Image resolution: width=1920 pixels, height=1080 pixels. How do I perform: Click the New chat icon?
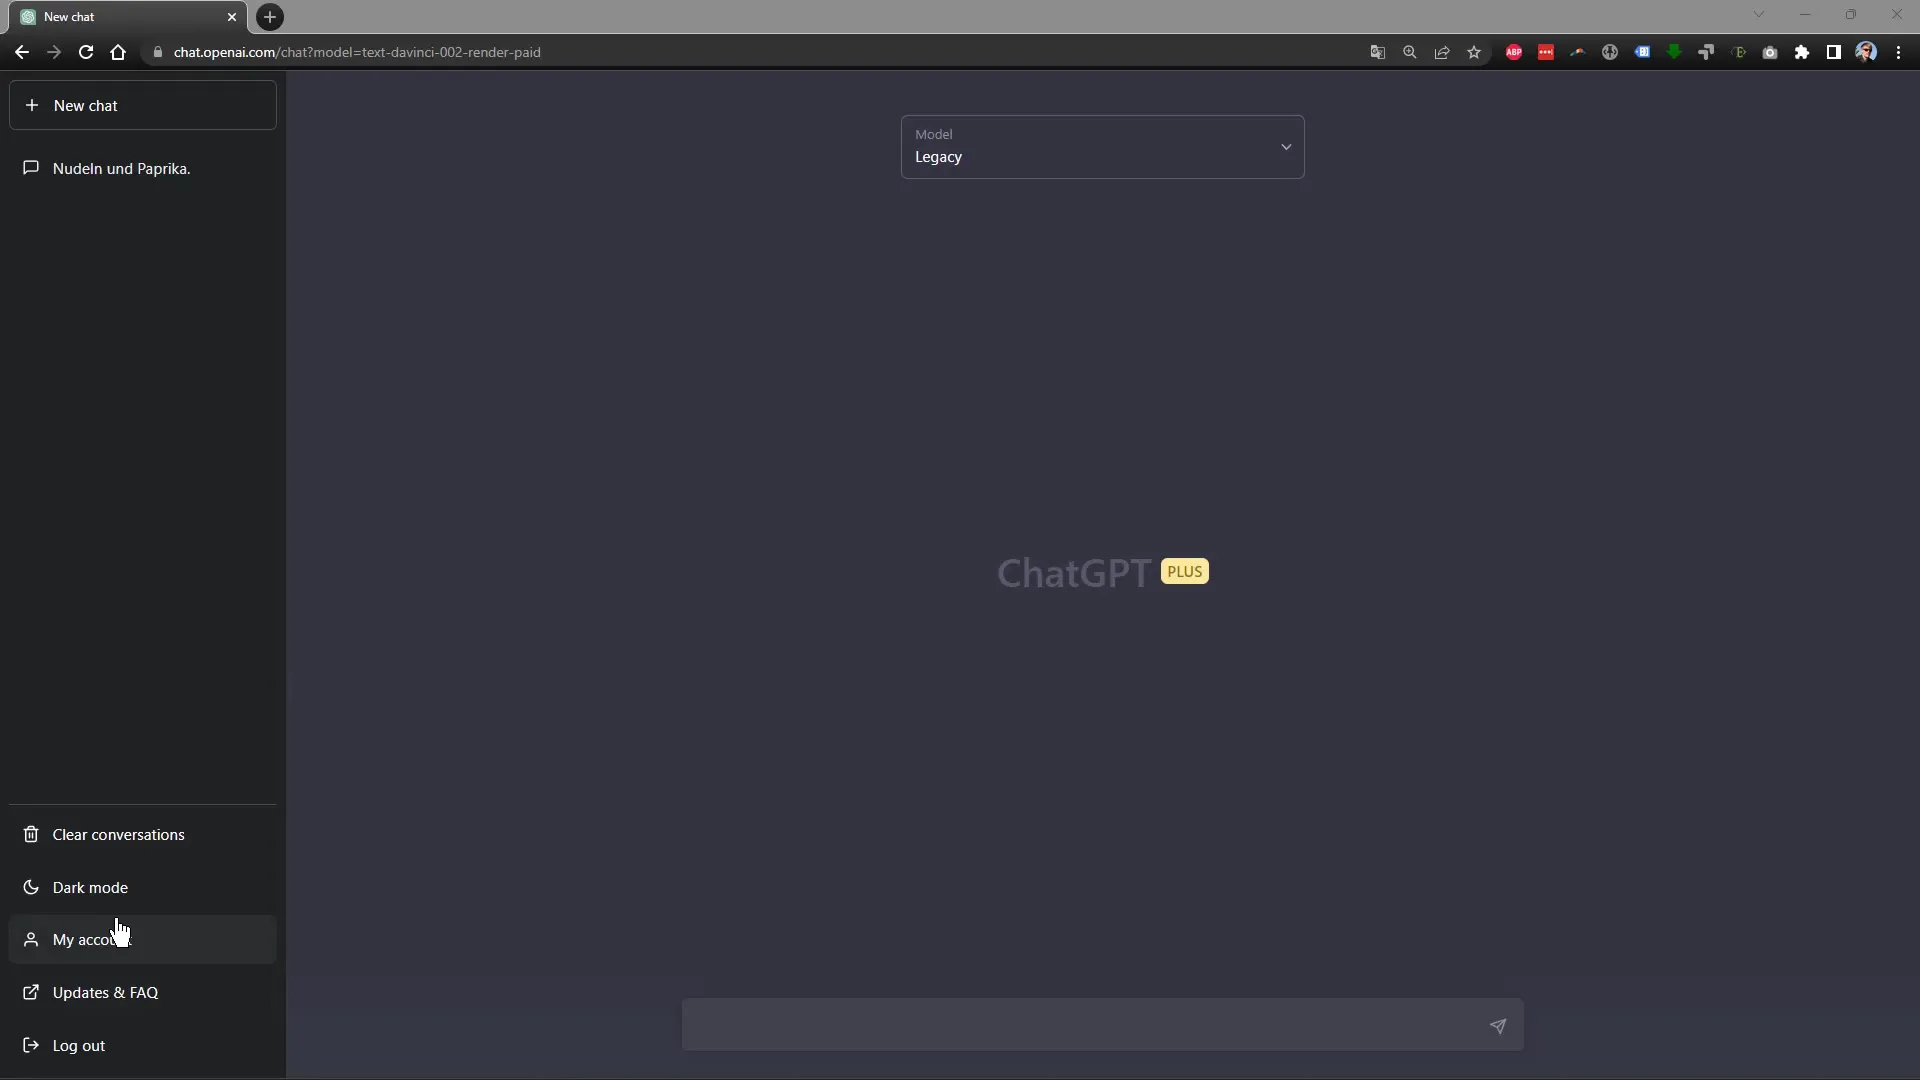click(30, 104)
